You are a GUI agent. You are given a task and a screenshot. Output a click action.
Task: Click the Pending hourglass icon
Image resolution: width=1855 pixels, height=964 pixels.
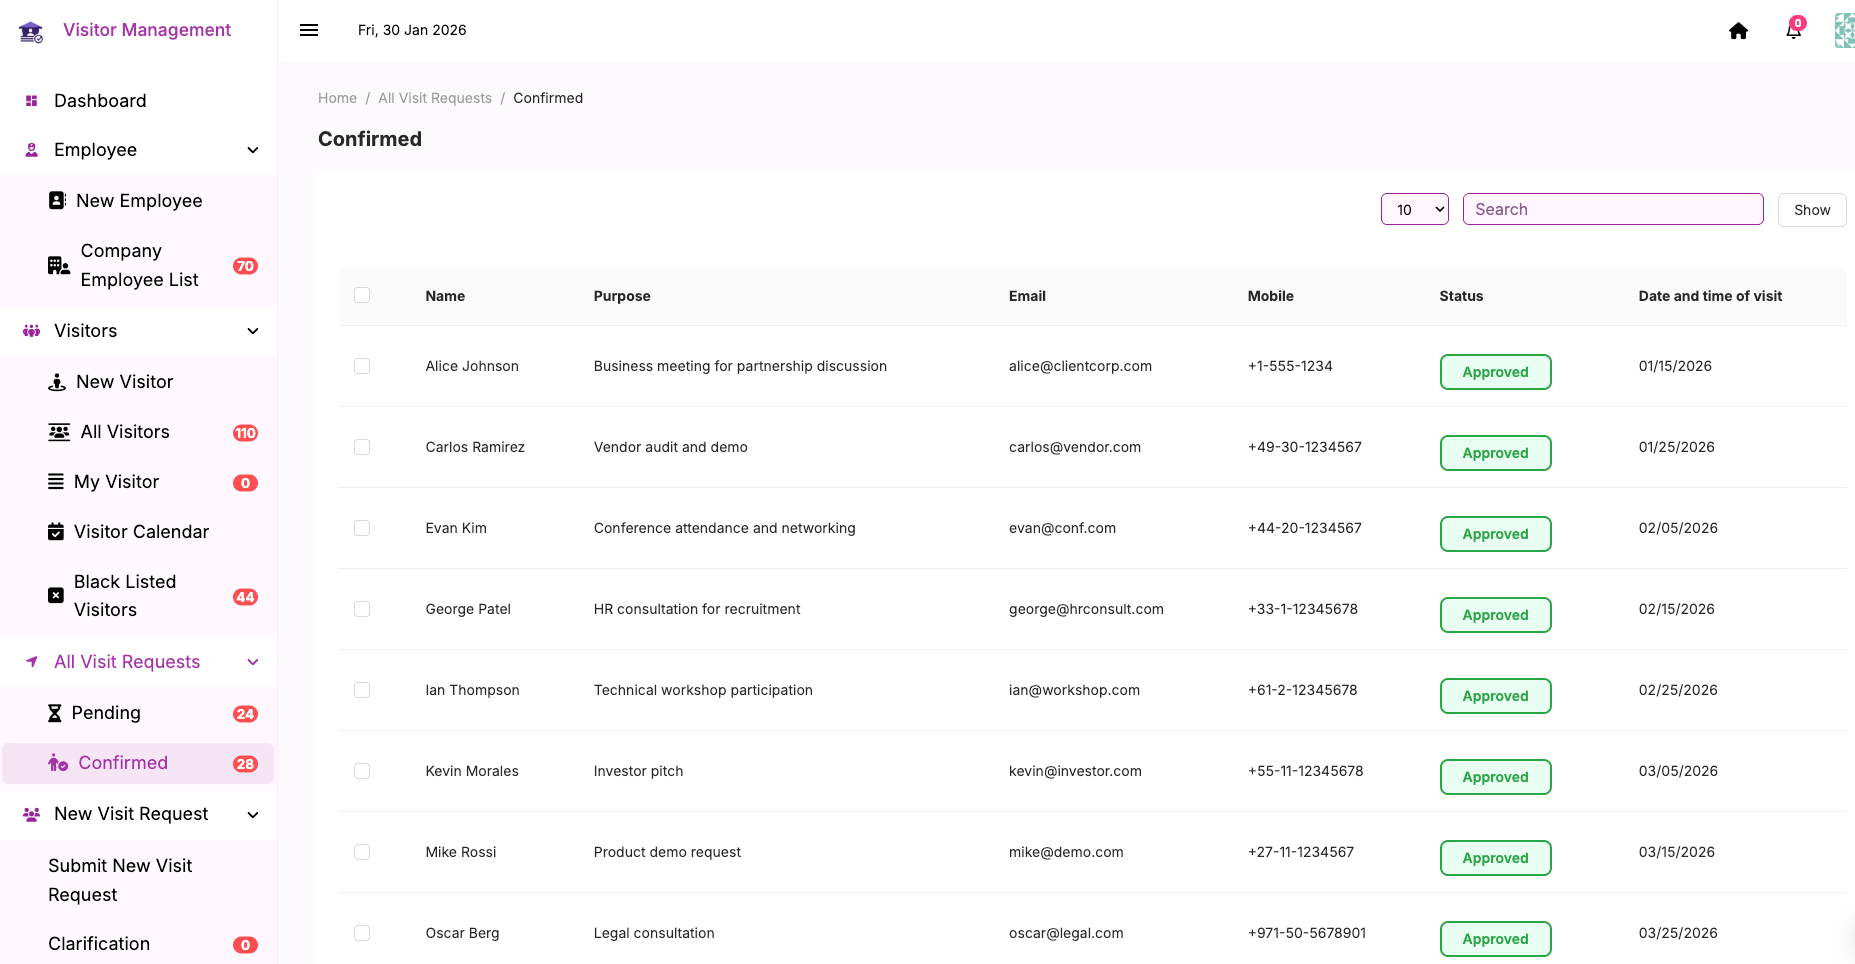pos(55,713)
